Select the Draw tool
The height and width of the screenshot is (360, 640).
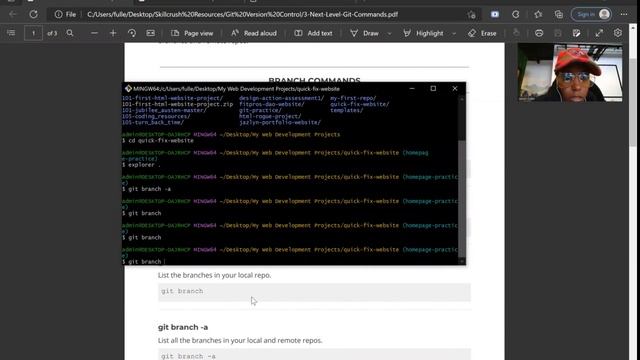pos(364,33)
